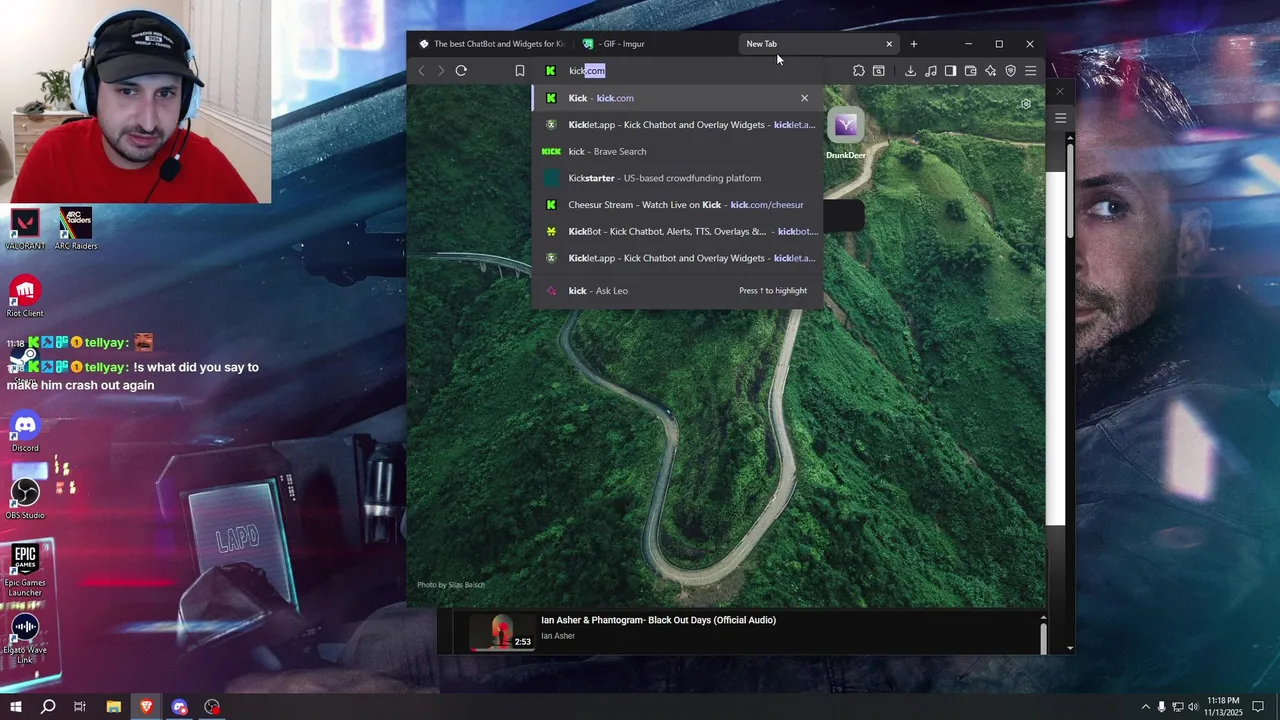This screenshot has width=1280, height=720.
Task: Open the microphone tray icon
Action: pos(1161,707)
